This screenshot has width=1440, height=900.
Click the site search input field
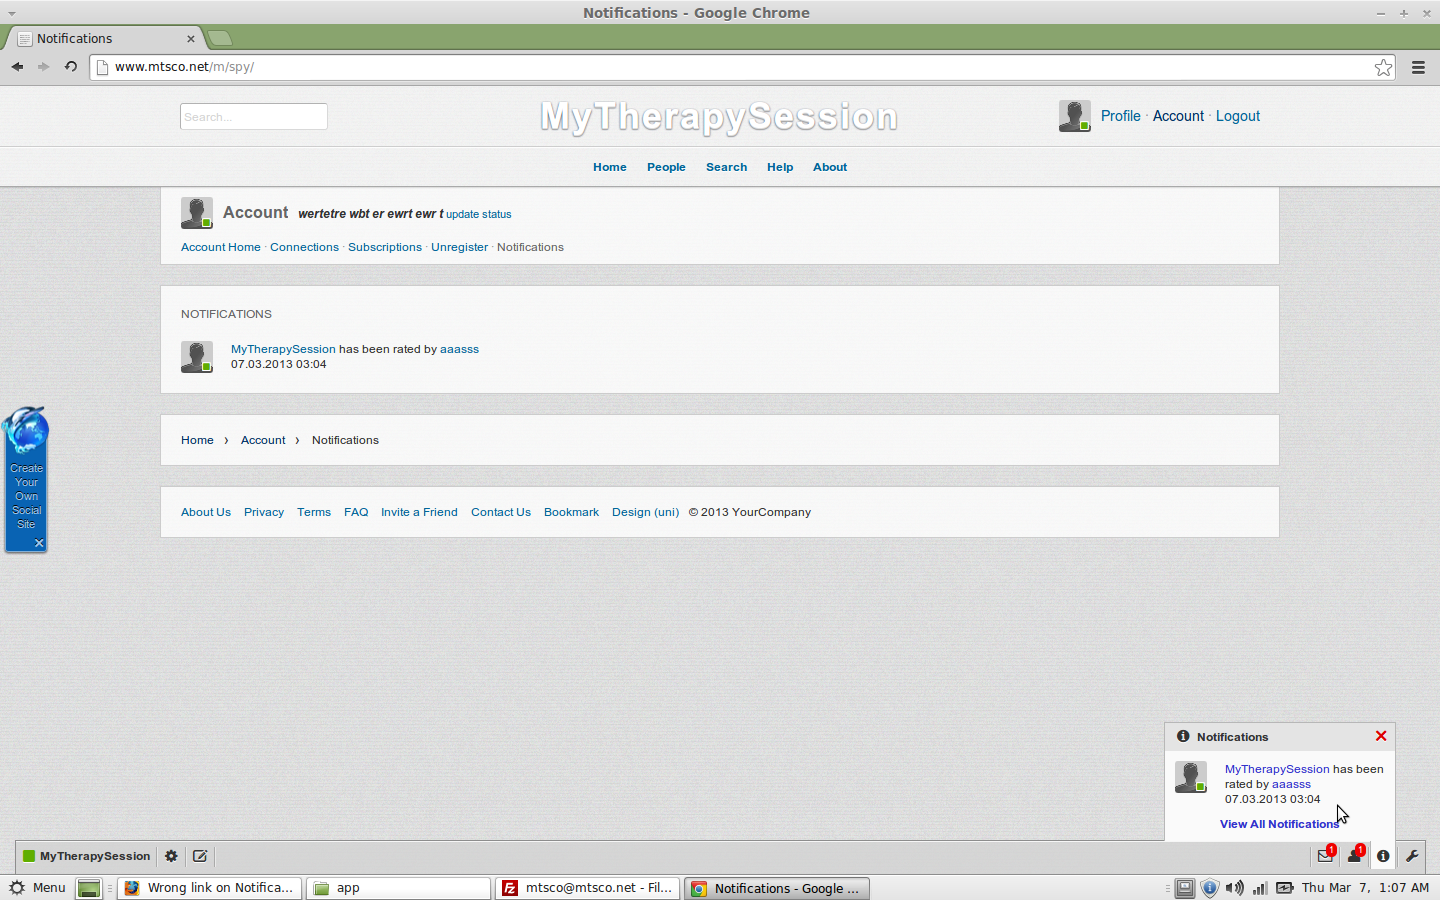(254, 117)
